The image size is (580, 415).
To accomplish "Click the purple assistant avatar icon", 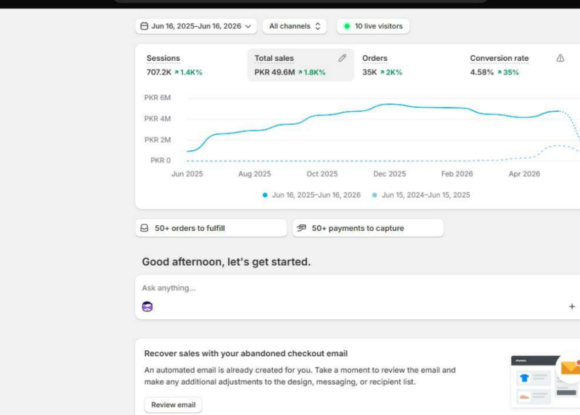I will pos(147,306).
